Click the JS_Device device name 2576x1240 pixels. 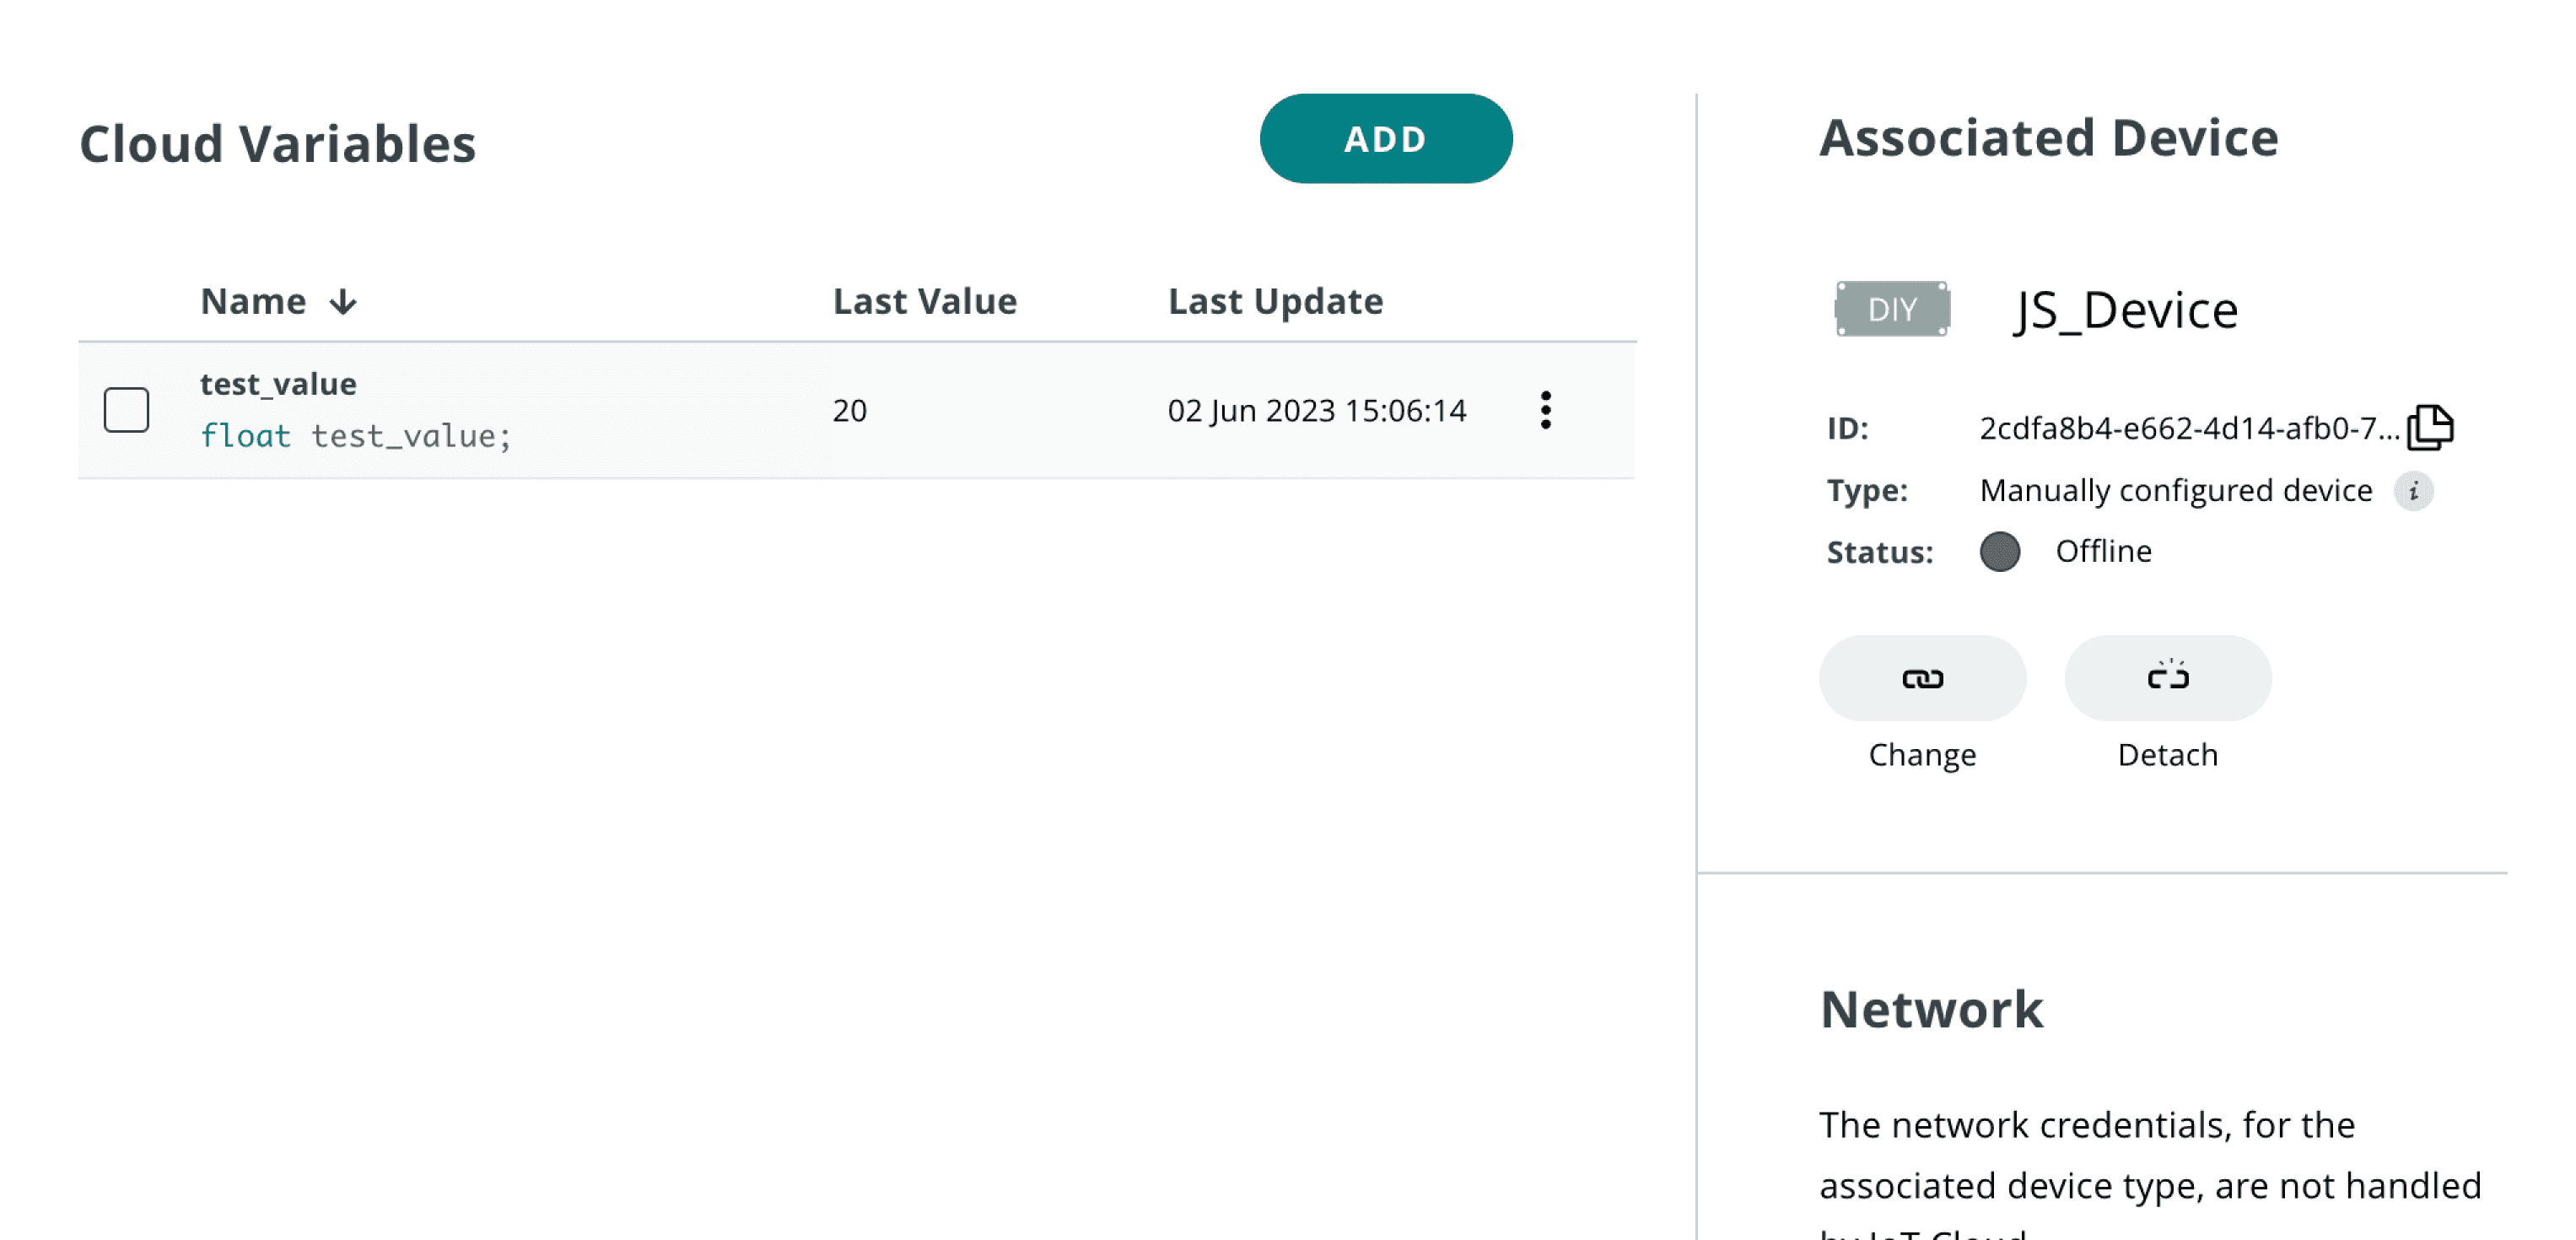click(2125, 310)
